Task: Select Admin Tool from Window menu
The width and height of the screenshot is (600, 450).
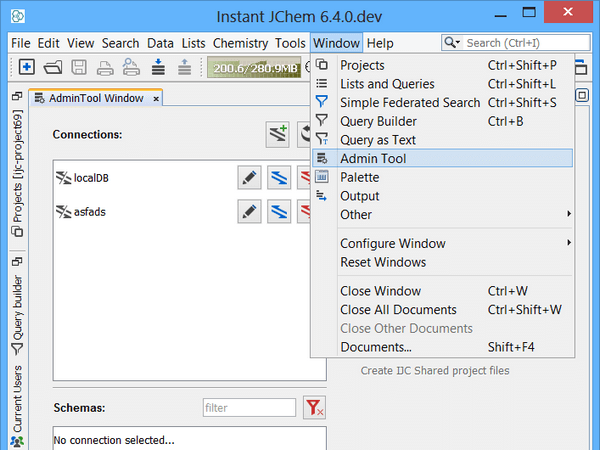Action: 373,159
